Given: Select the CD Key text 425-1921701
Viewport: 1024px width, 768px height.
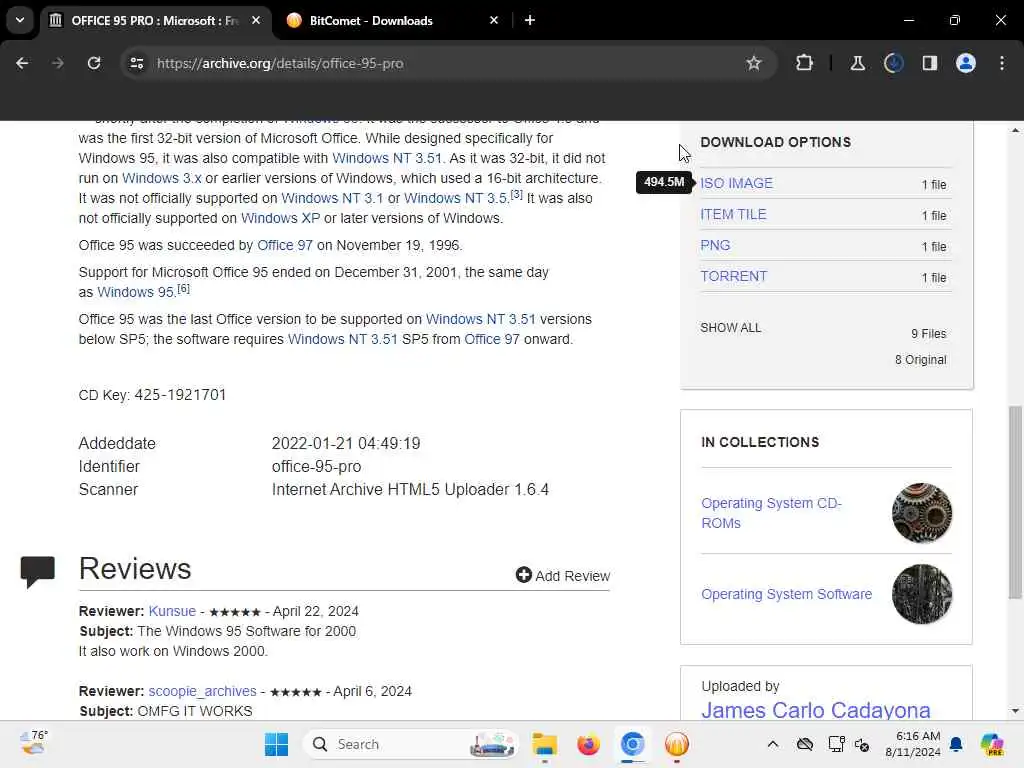Looking at the screenshot, I should [x=180, y=395].
